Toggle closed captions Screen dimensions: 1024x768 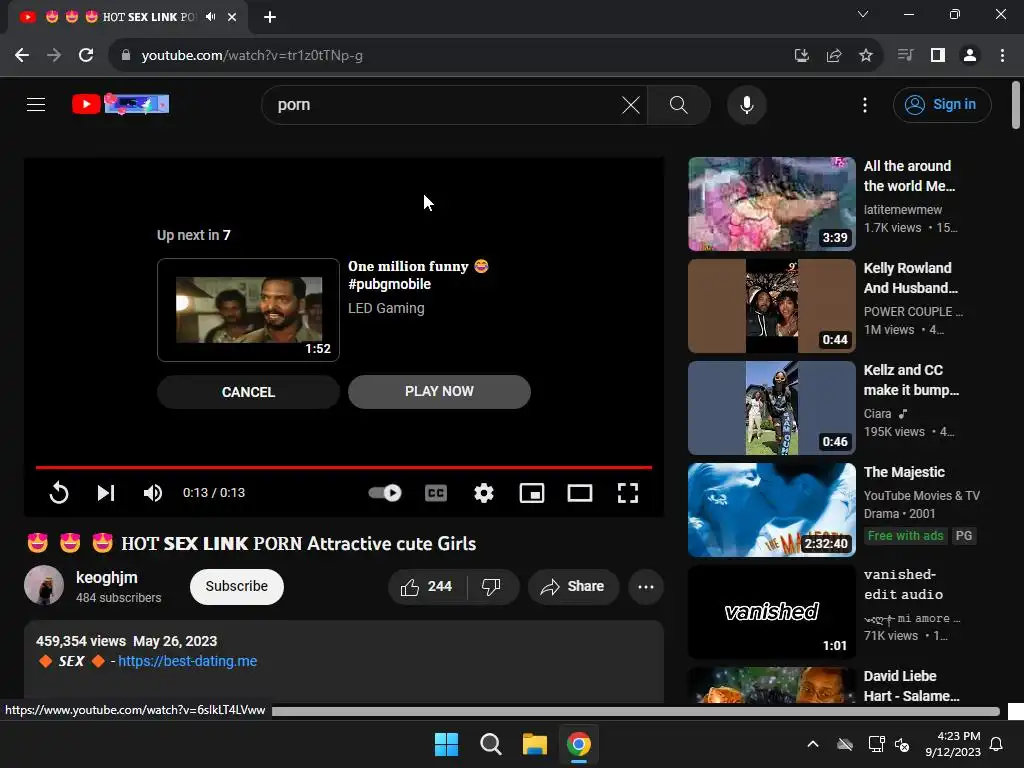[x=436, y=492]
